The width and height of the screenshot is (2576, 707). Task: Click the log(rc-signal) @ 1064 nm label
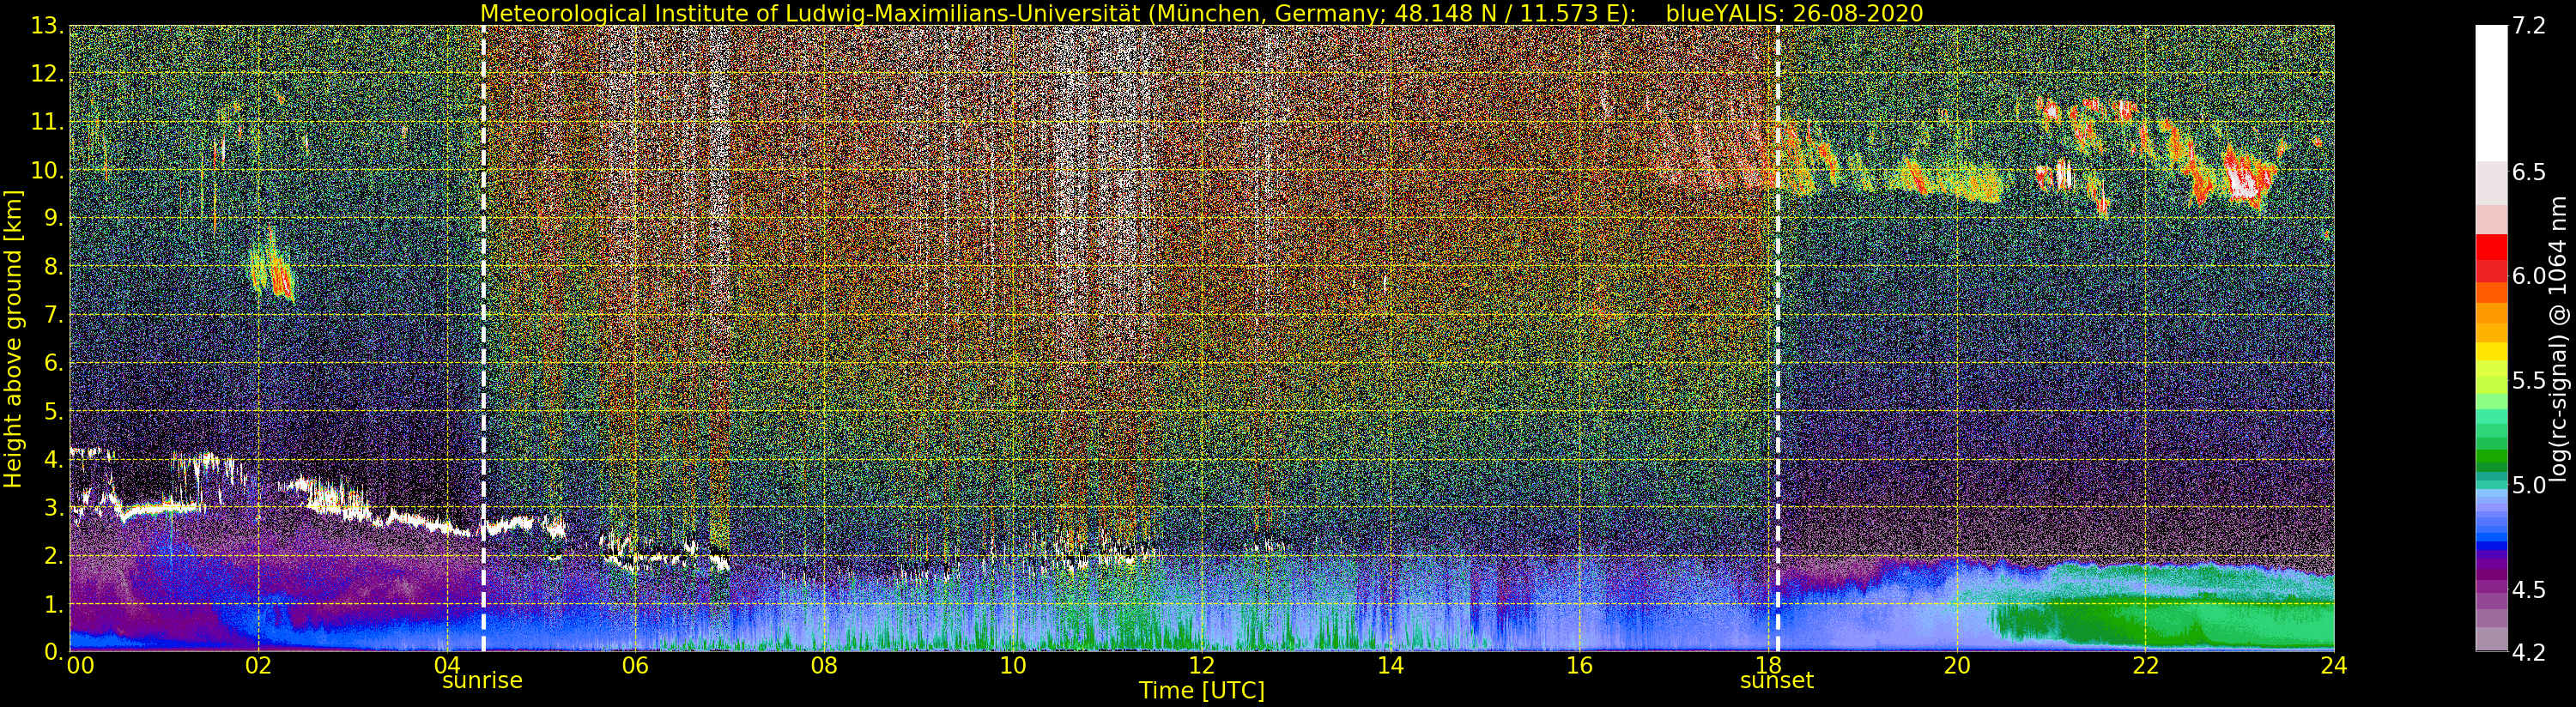(2559, 339)
